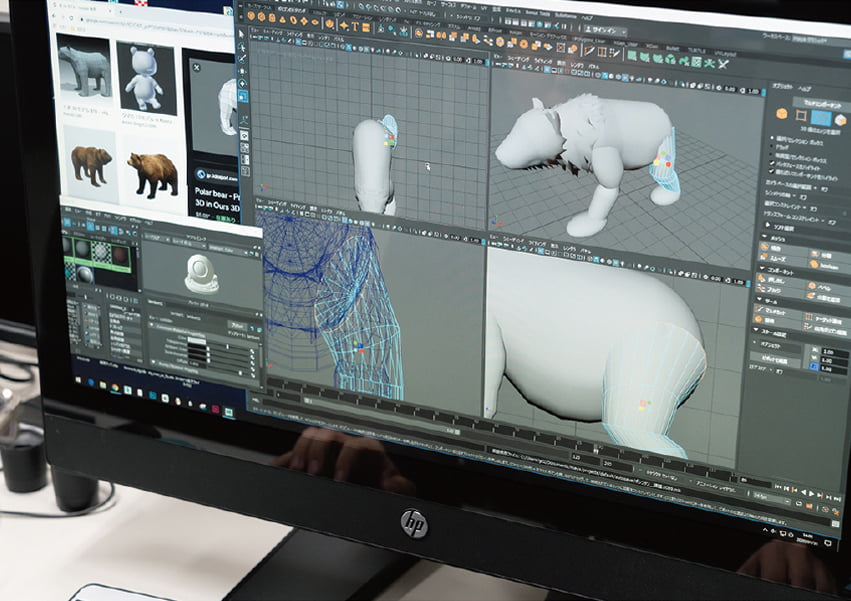The width and height of the screenshot is (851, 601).
Task: Select the highlighted edge mode icon in Toolkit
Action: click(821, 118)
